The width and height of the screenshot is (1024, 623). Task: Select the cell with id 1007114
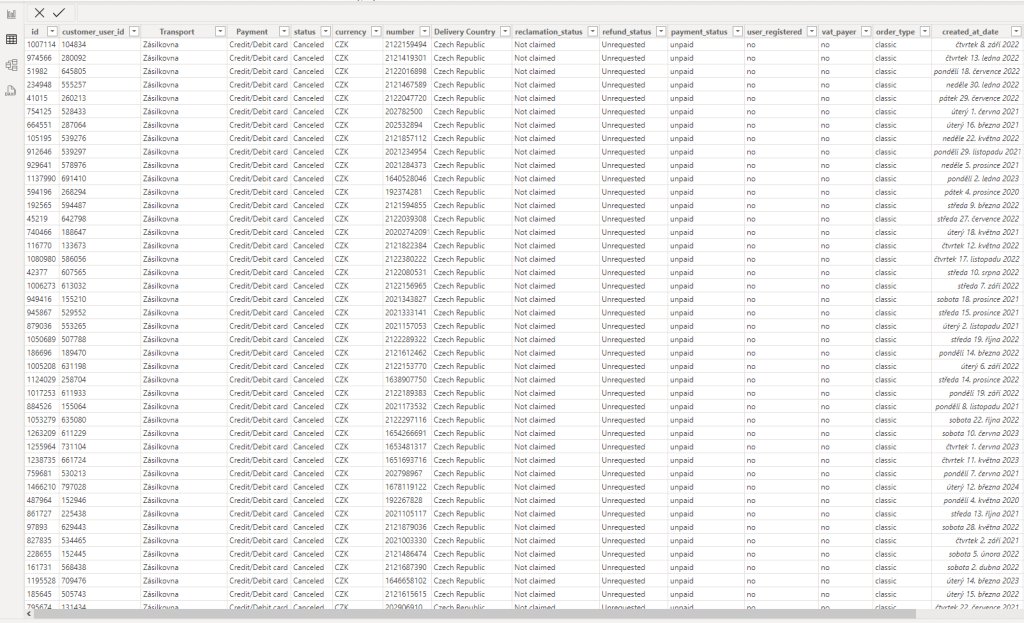41,45
